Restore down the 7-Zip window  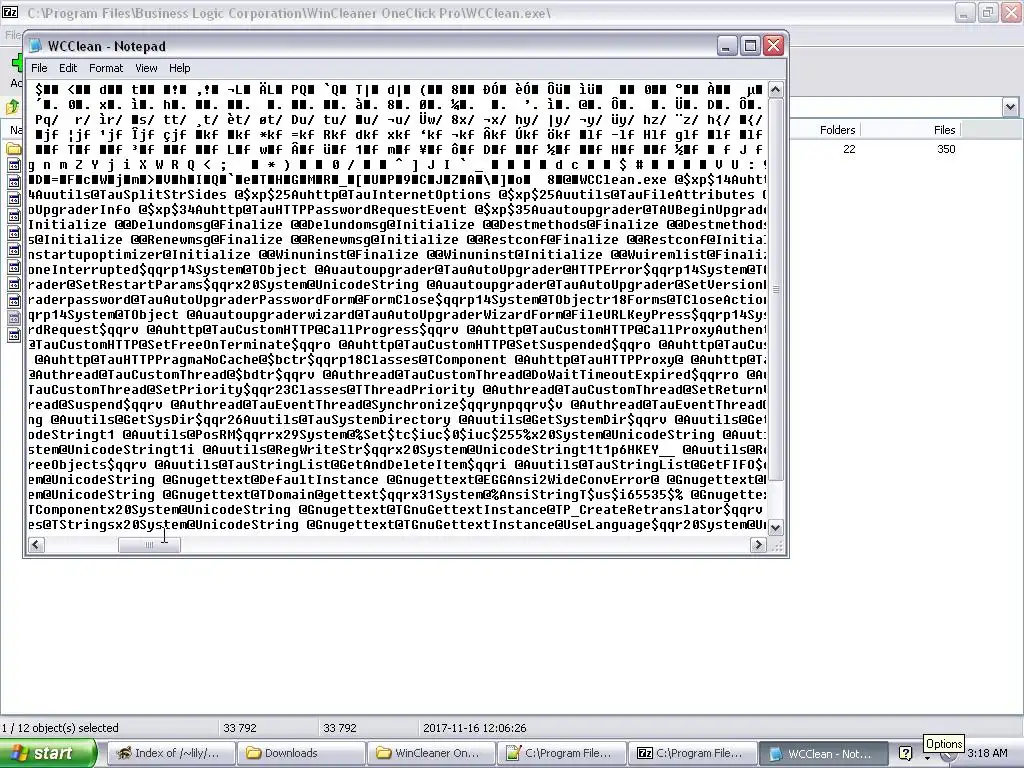click(x=988, y=12)
